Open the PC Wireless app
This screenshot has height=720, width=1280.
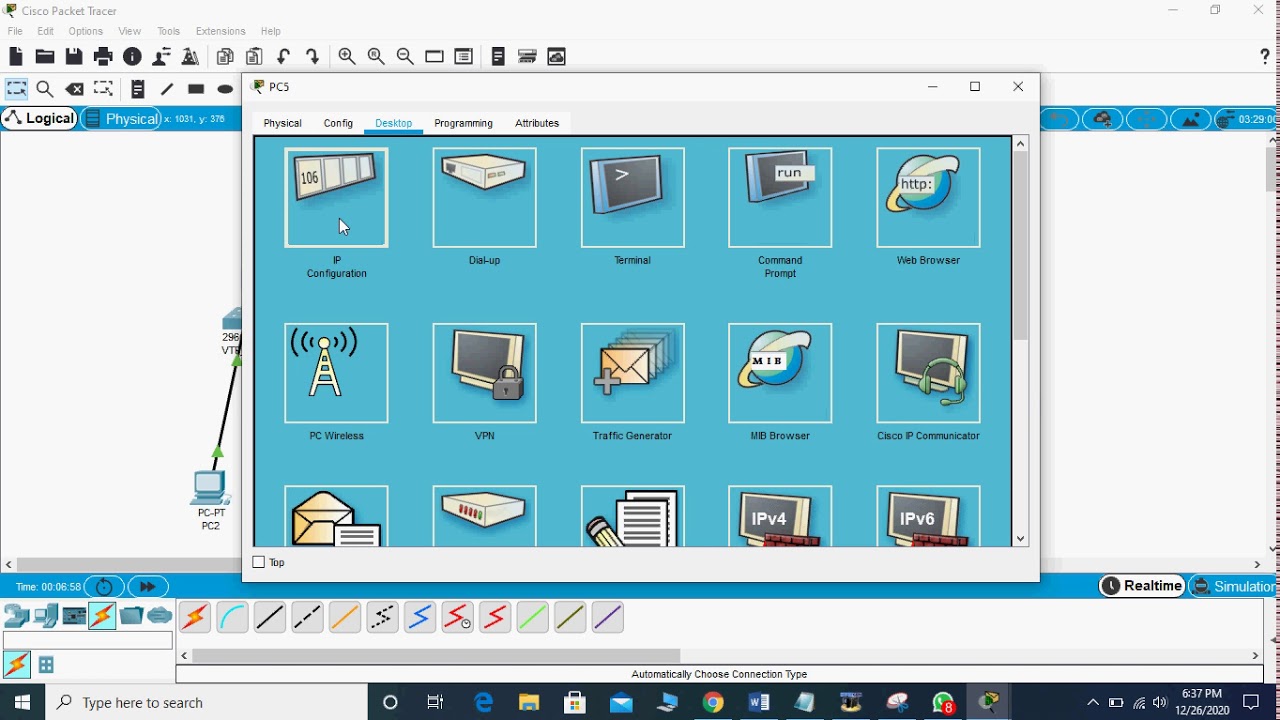pos(336,373)
